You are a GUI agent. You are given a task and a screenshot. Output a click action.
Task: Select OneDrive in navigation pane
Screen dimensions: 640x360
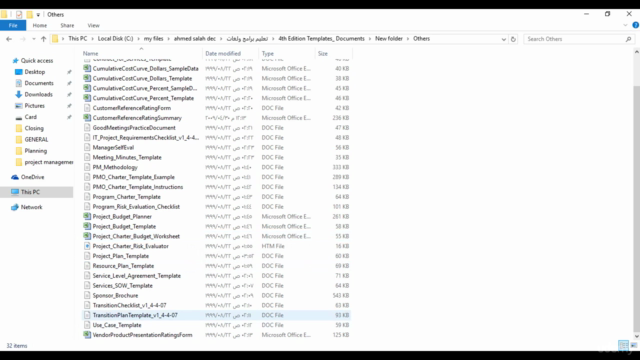click(x=32, y=177)
